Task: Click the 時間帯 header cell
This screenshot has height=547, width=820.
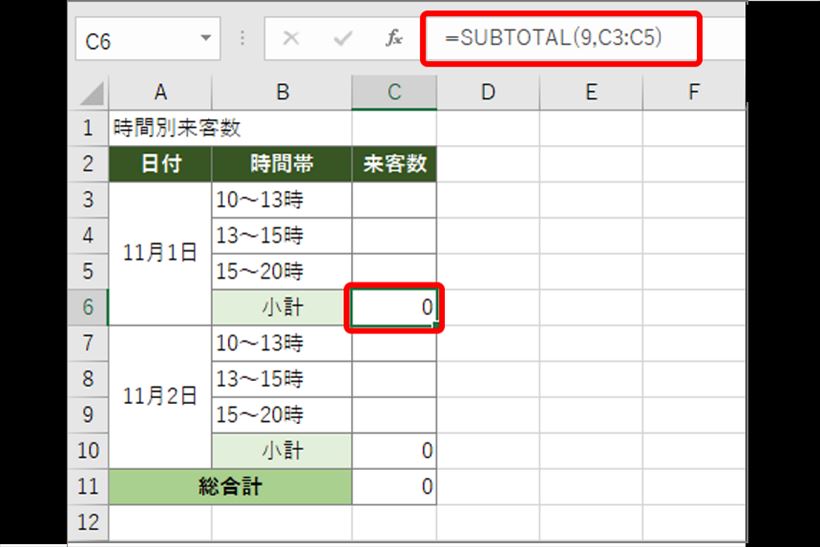Action: [282, 164]
